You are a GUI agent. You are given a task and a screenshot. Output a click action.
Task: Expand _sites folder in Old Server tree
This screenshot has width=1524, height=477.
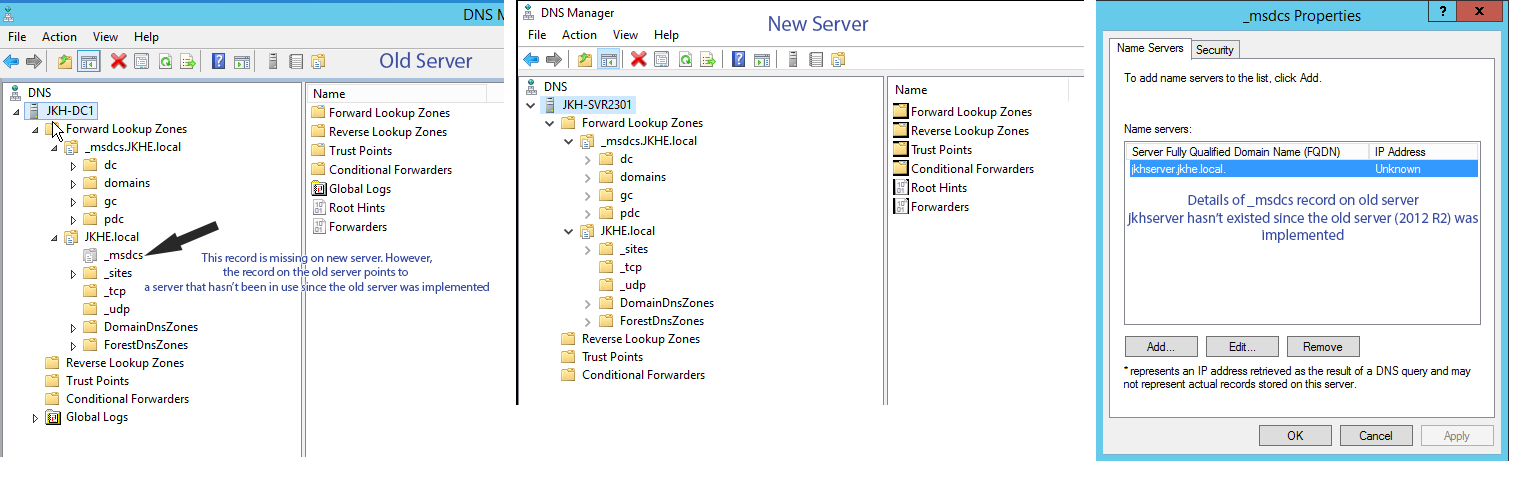[x=73, y=274]
